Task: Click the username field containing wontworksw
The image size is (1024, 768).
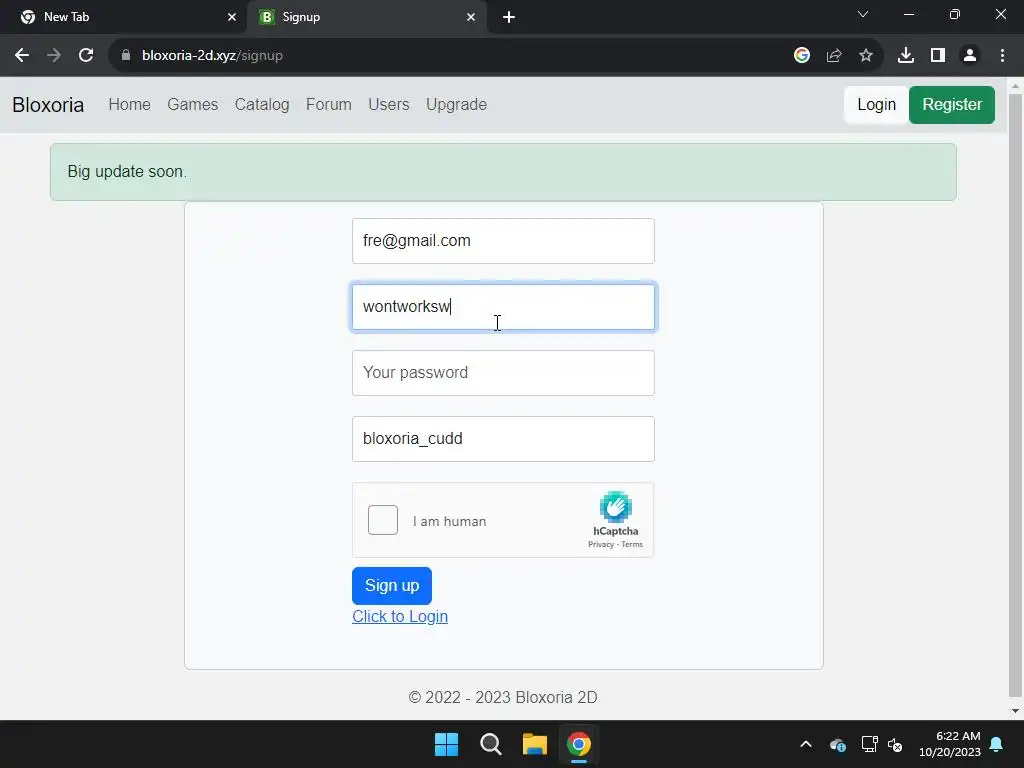Action: pos(504,307)
